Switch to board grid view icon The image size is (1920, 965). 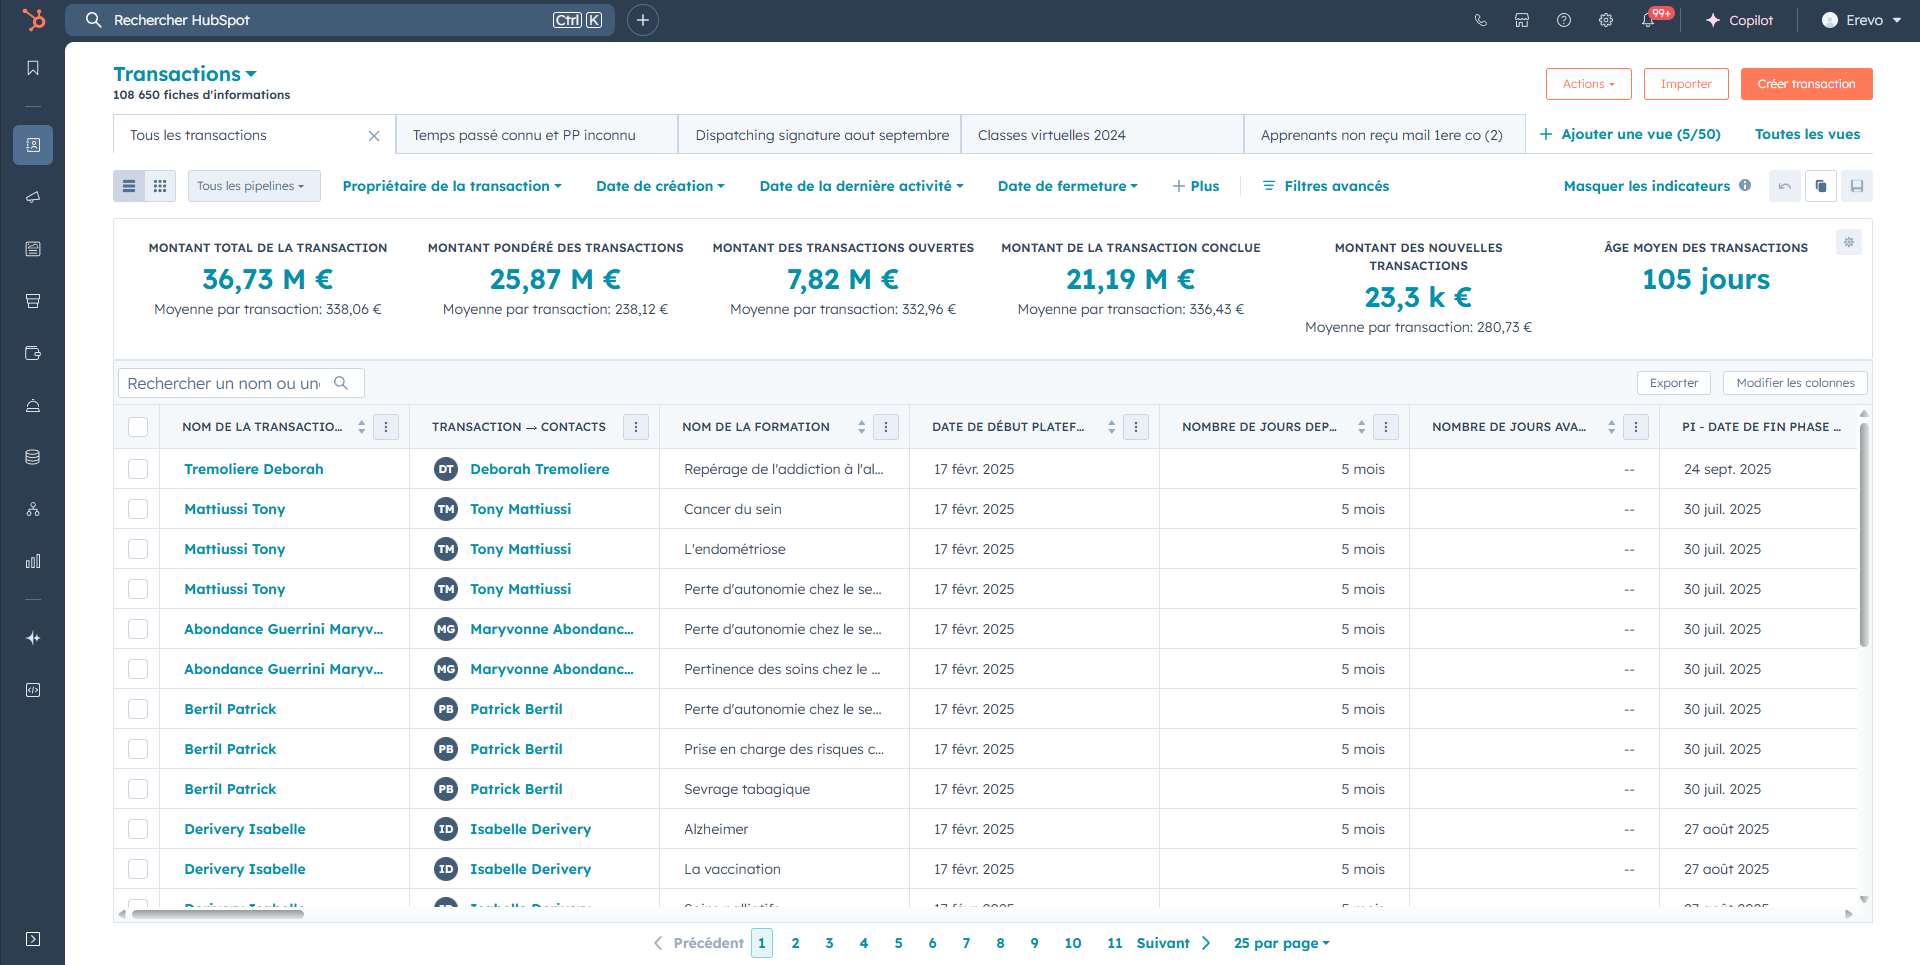tap(160, 186)
